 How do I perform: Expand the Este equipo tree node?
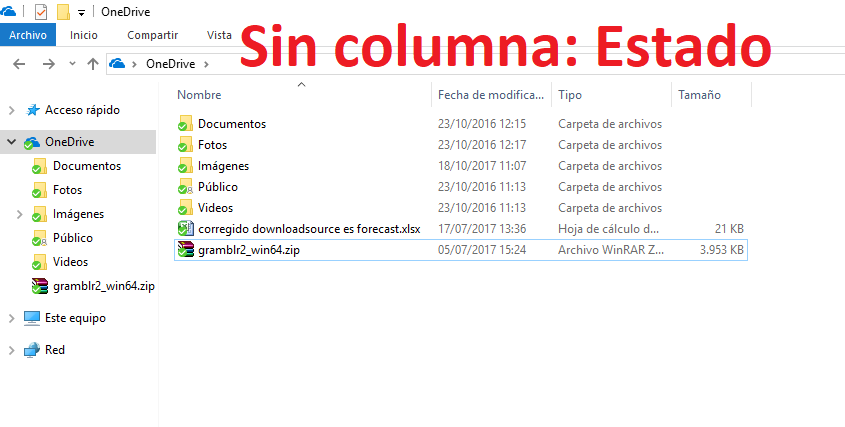tap(11, 319)
